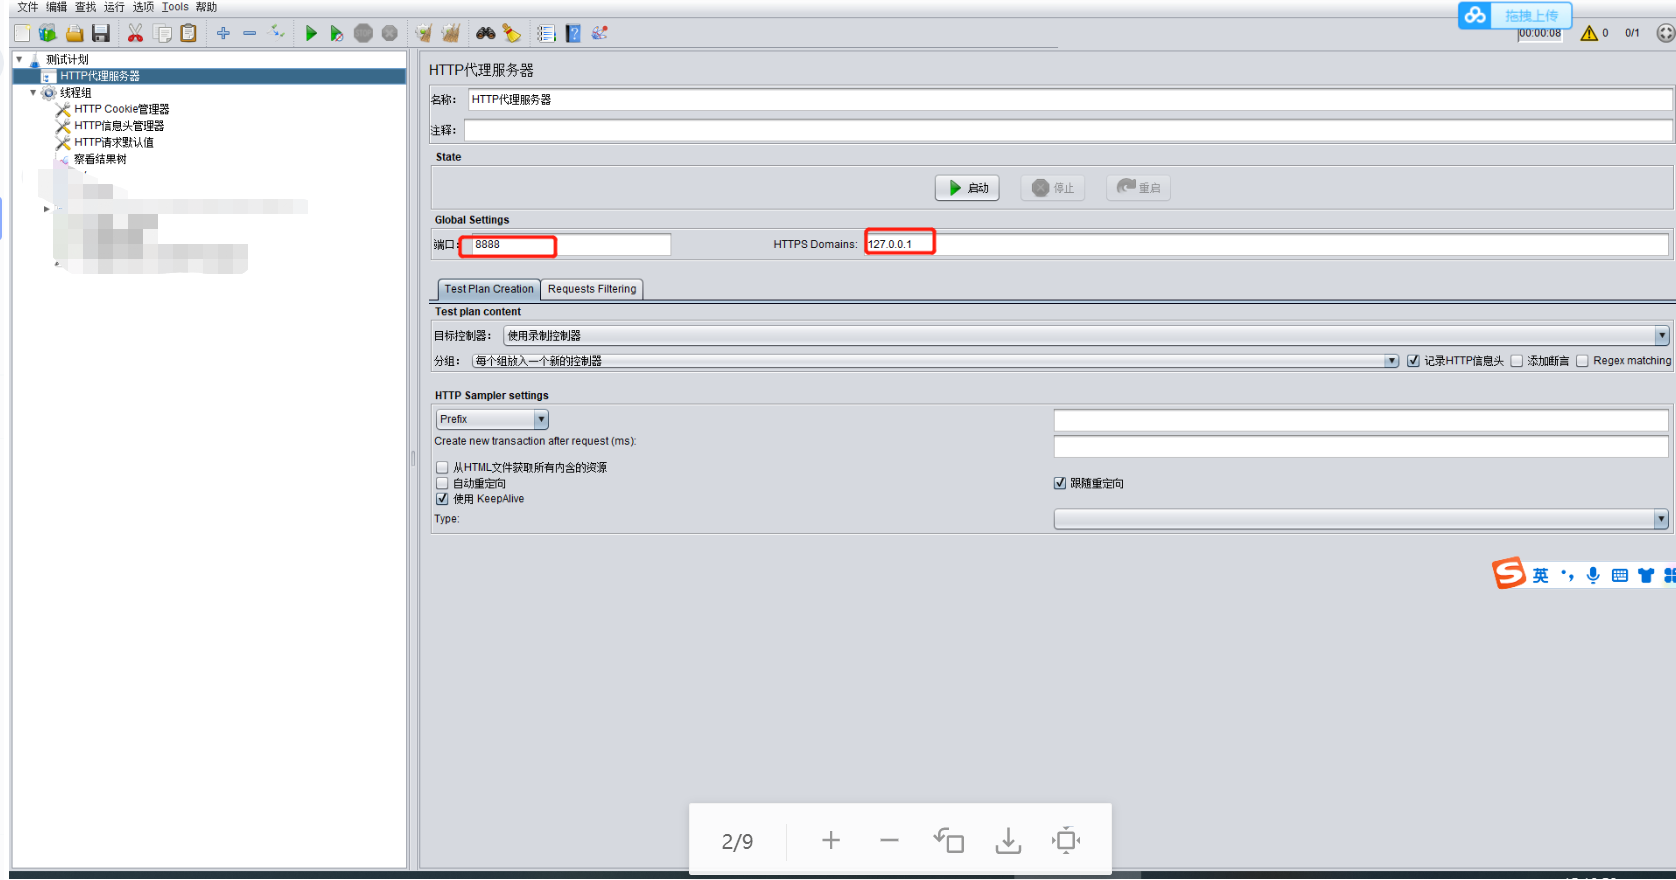
Task: Enable the Regex matching checkbox
Action: coord(1582,361)
